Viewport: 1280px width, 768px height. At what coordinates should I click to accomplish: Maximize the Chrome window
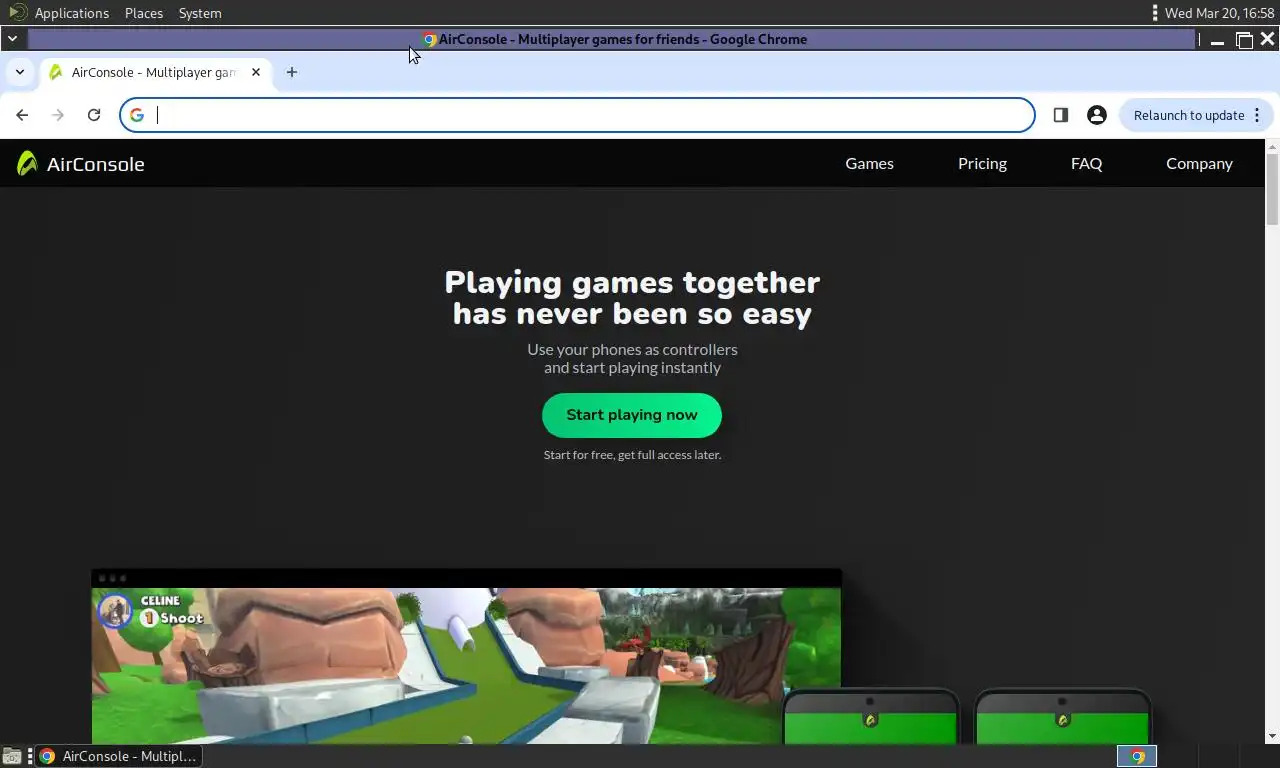point(1244,40)
